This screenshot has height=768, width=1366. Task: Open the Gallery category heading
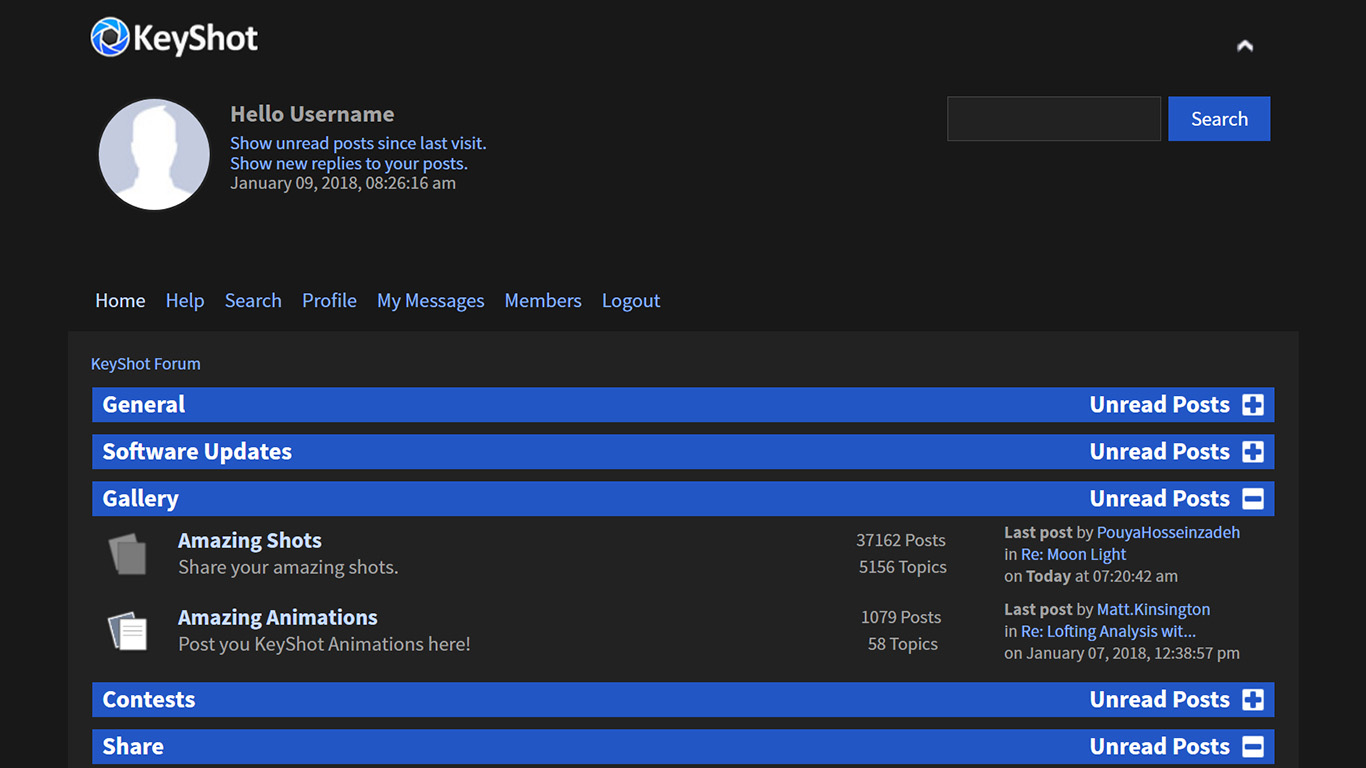coord(141,499)
